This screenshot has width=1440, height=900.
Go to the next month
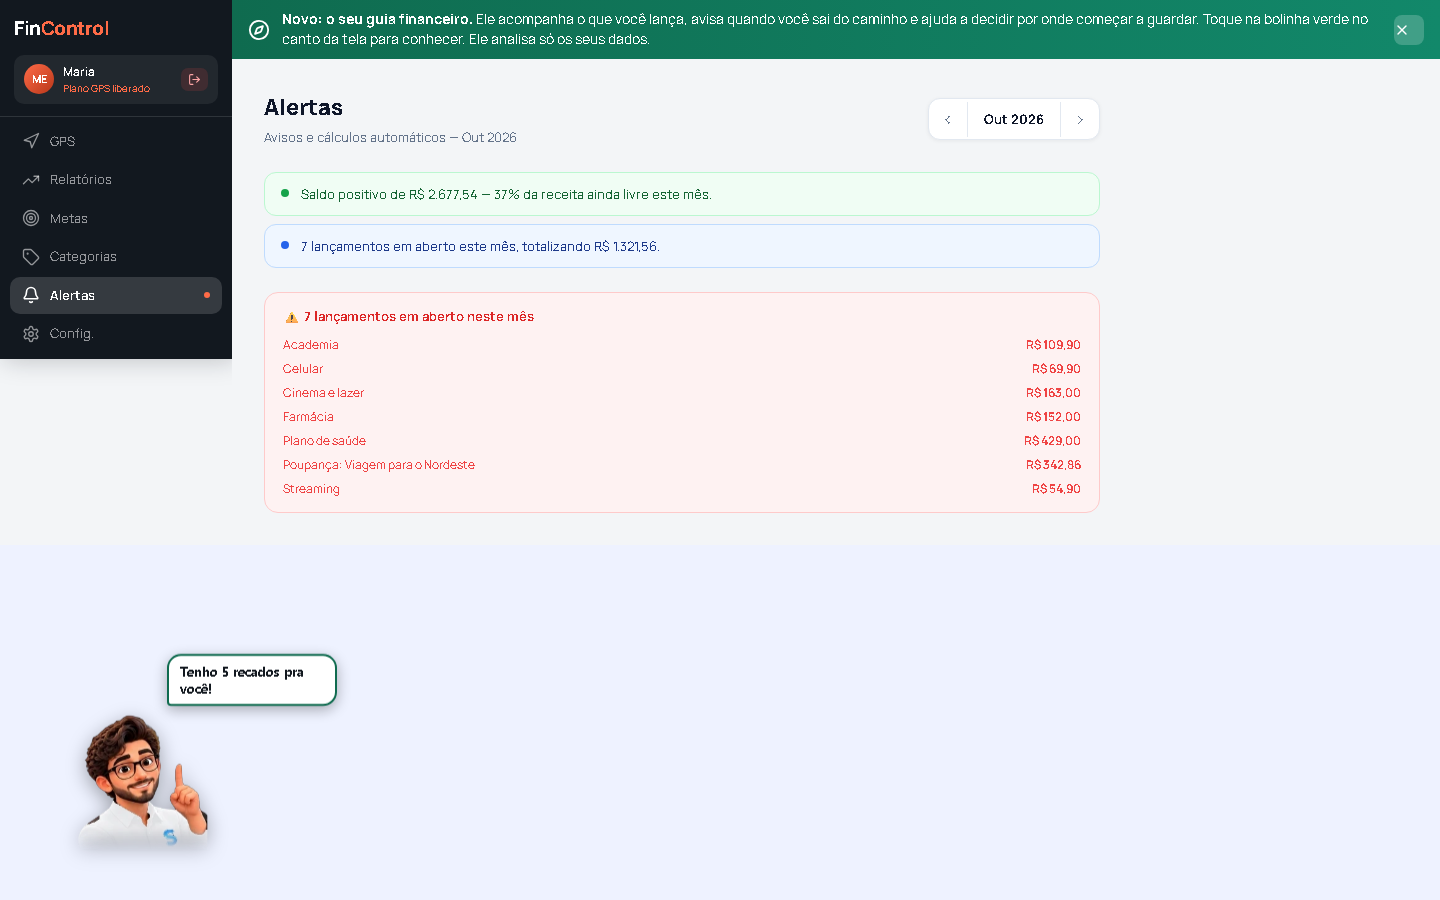1080,119
